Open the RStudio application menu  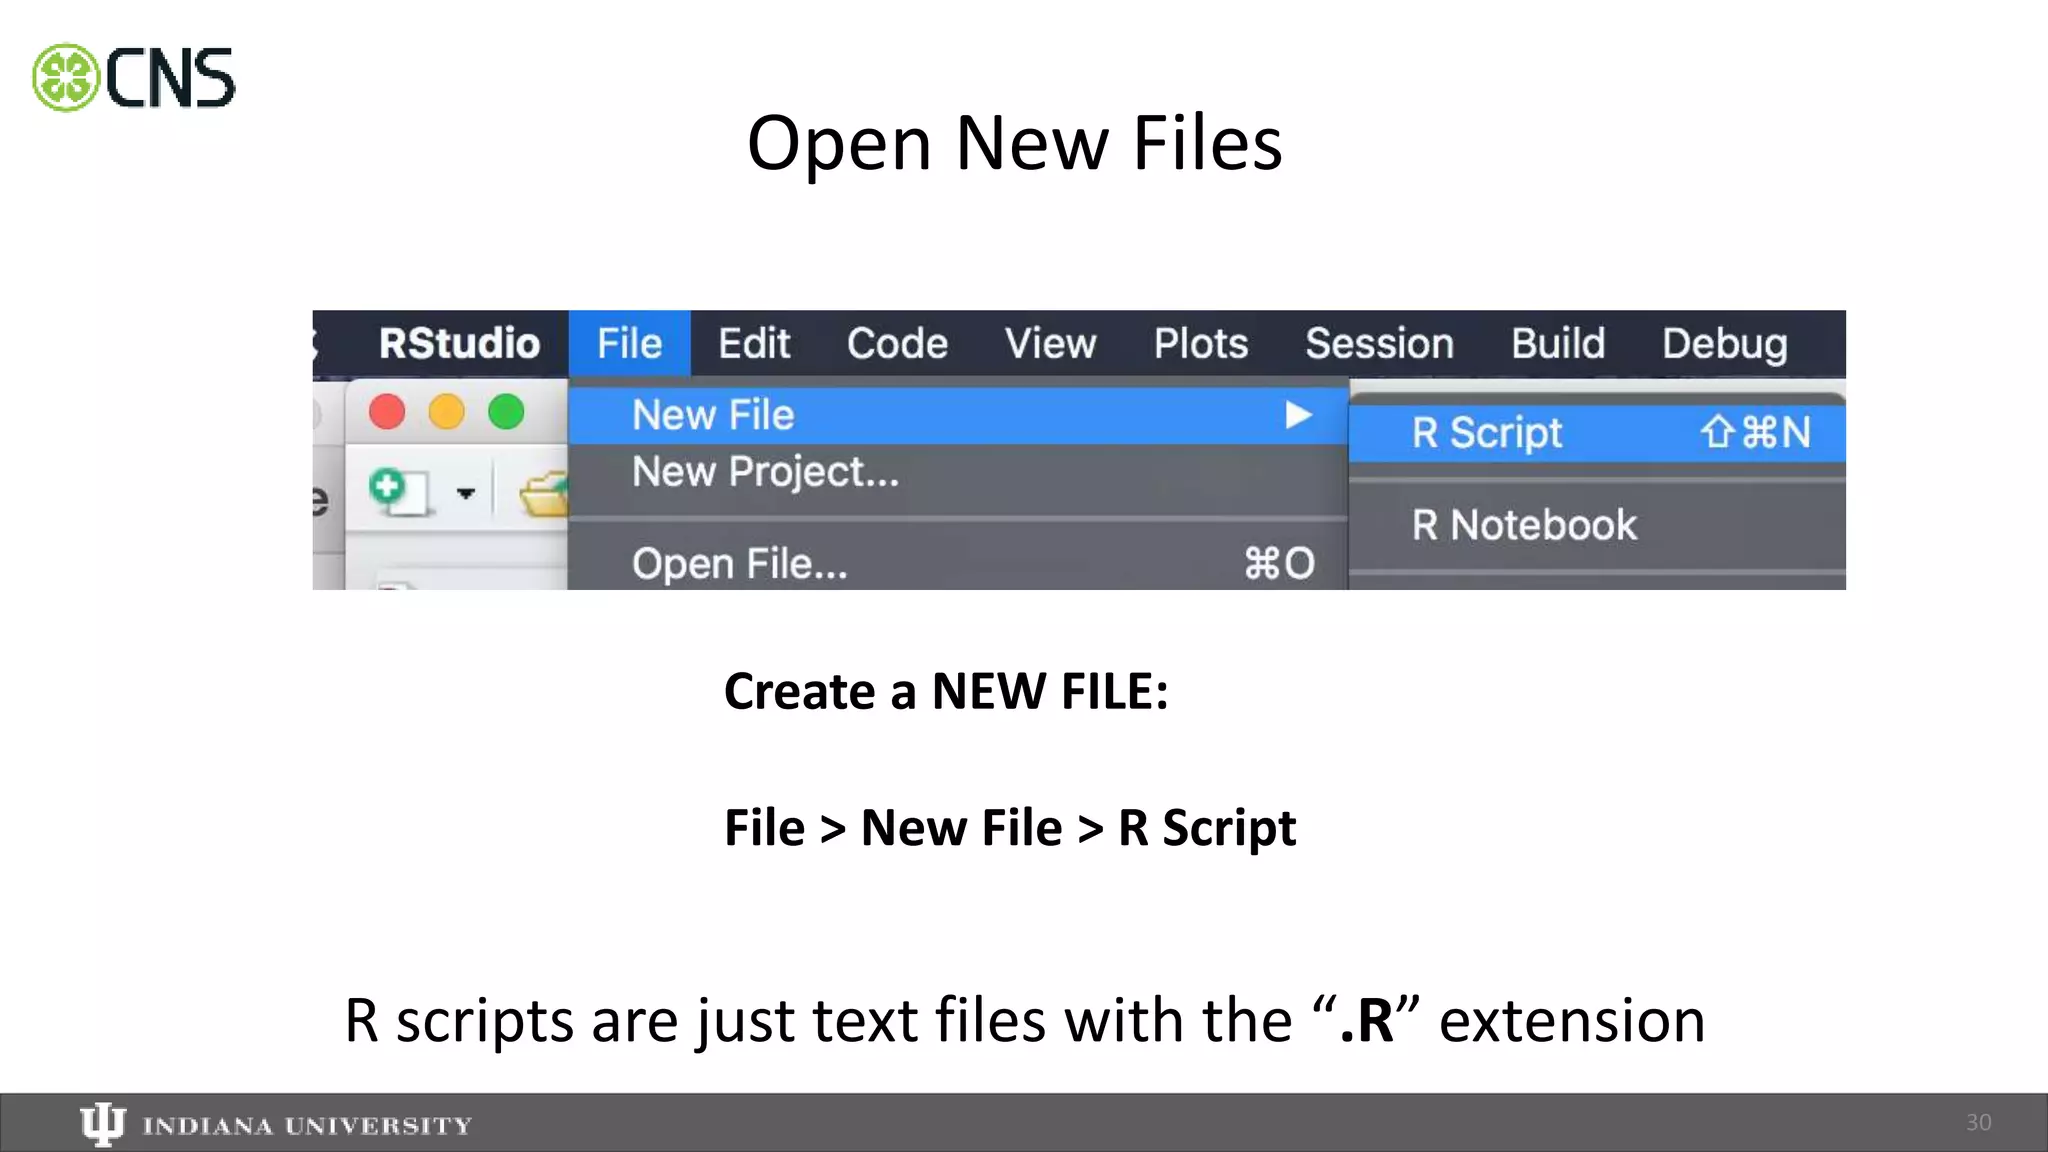459,344
